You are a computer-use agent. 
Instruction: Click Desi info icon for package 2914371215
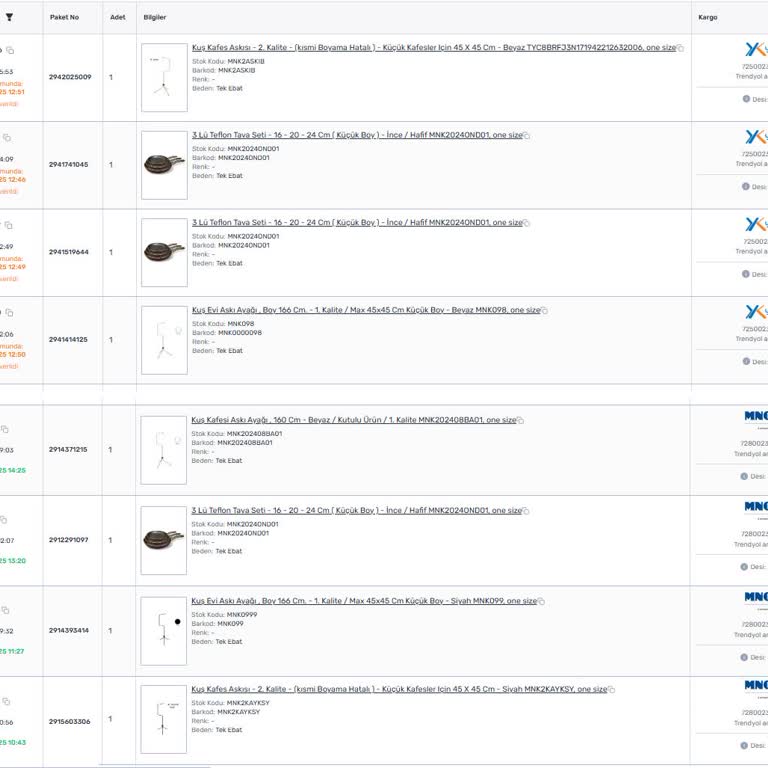point(744,476)
